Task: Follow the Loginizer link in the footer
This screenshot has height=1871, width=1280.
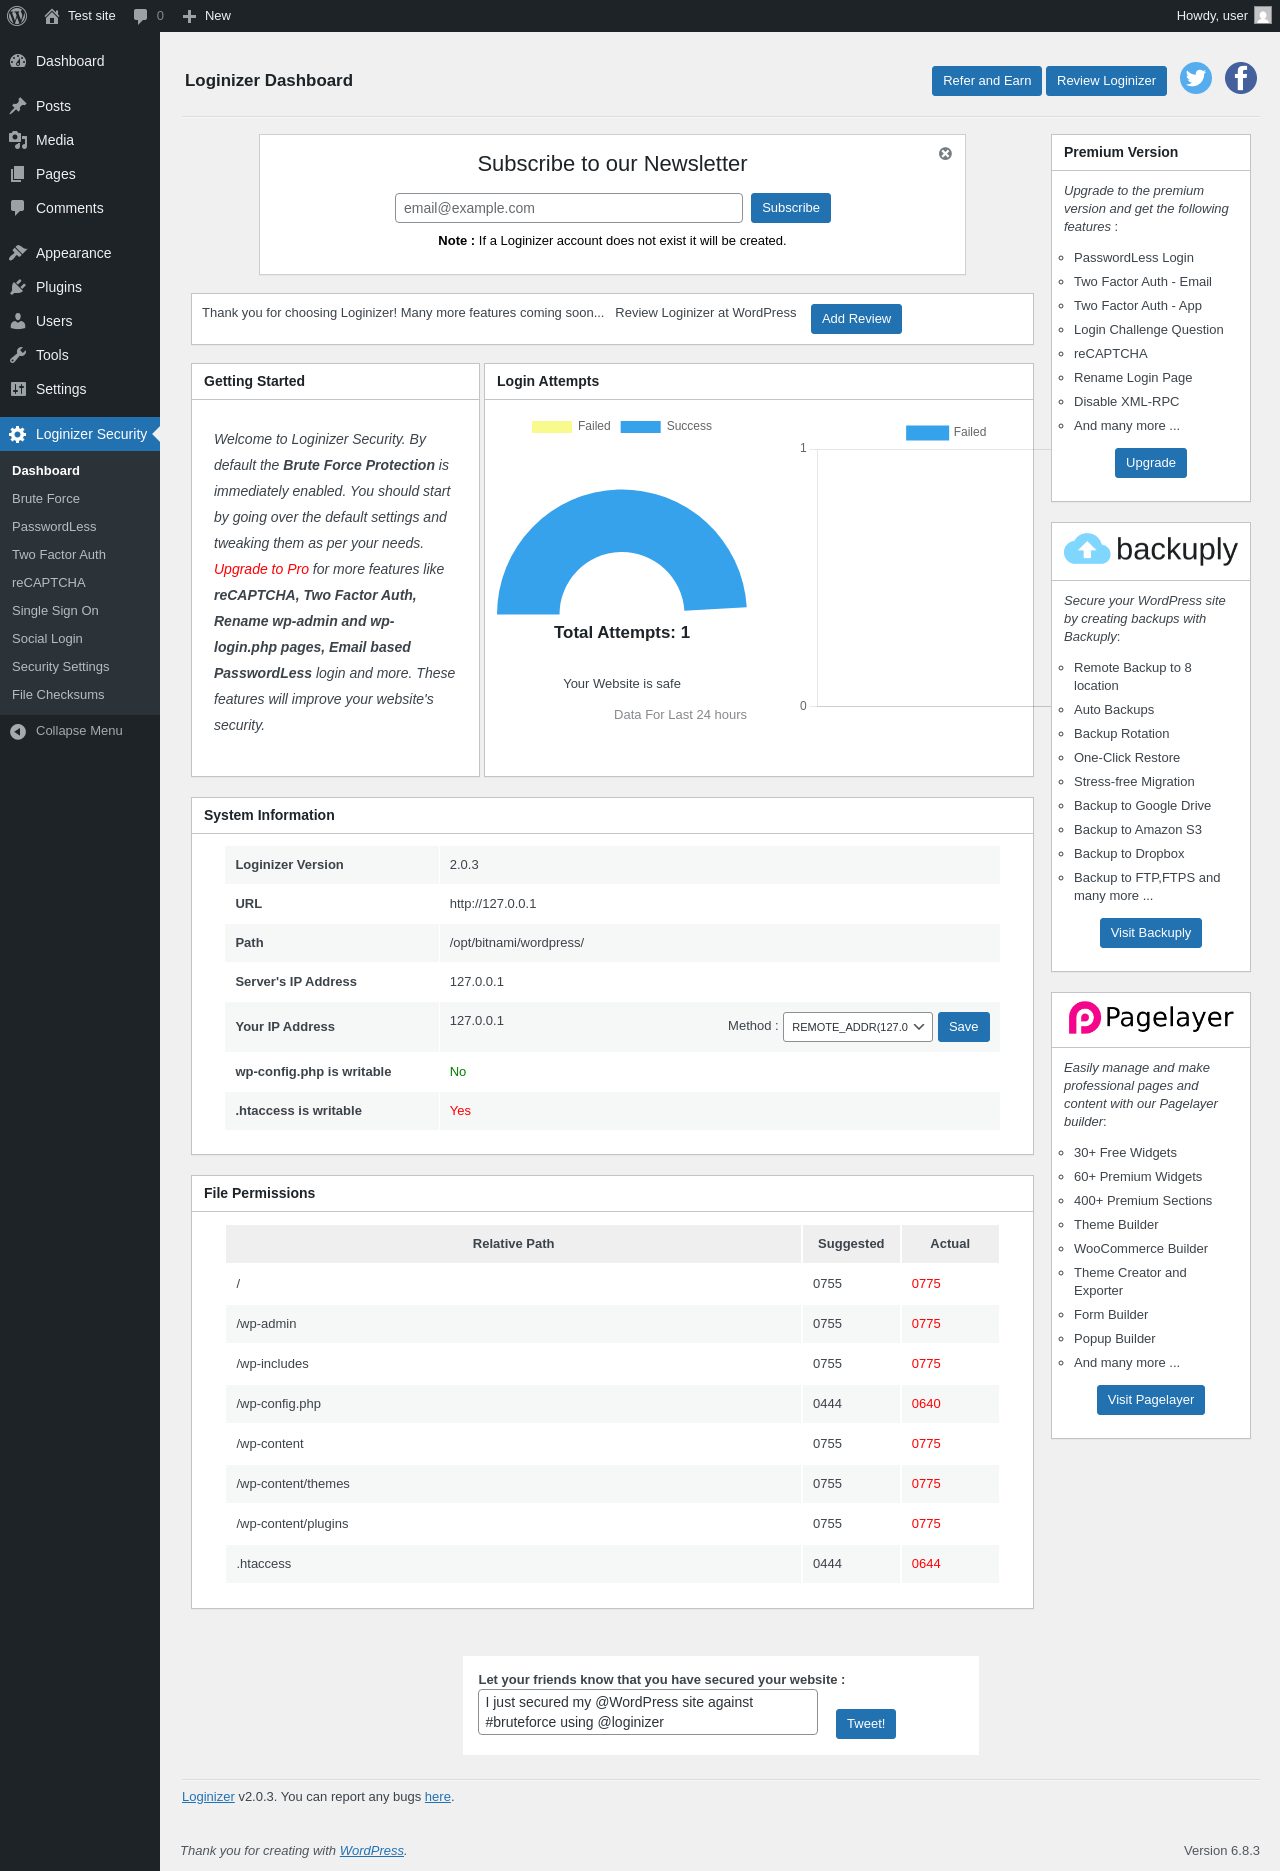Action: pyautogui.click(x=208, y=1797)
